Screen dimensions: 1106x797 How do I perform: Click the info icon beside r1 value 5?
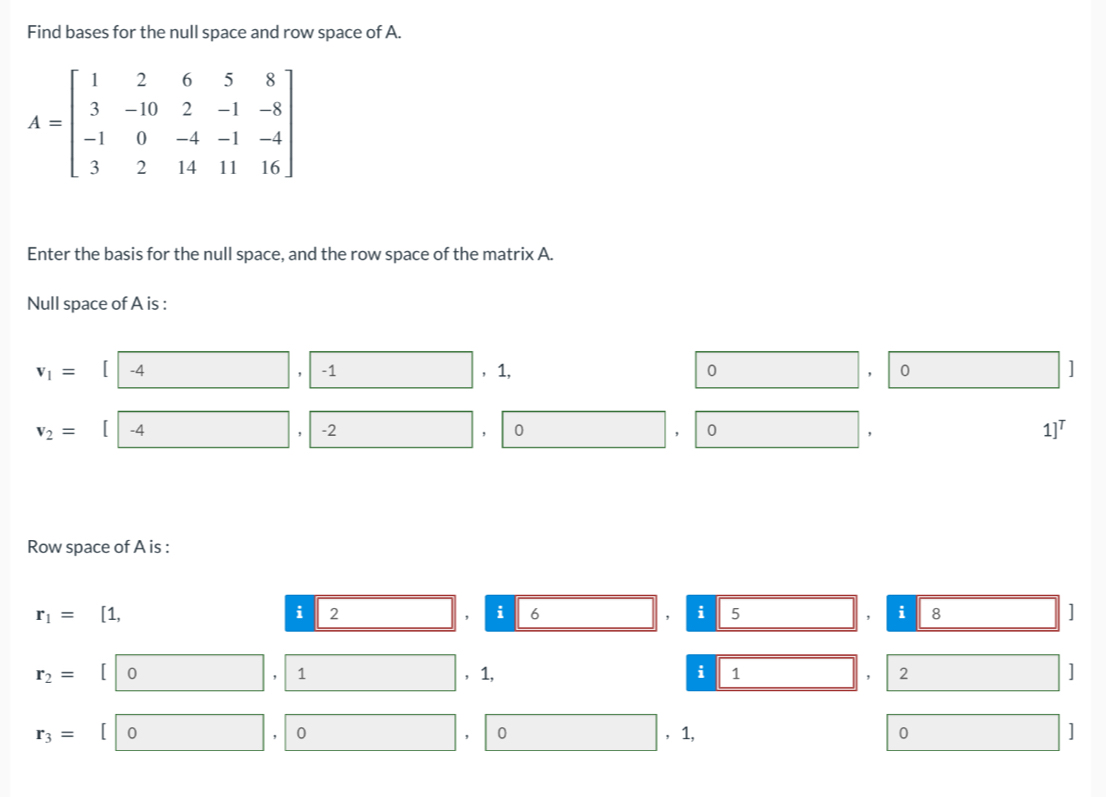700,613
